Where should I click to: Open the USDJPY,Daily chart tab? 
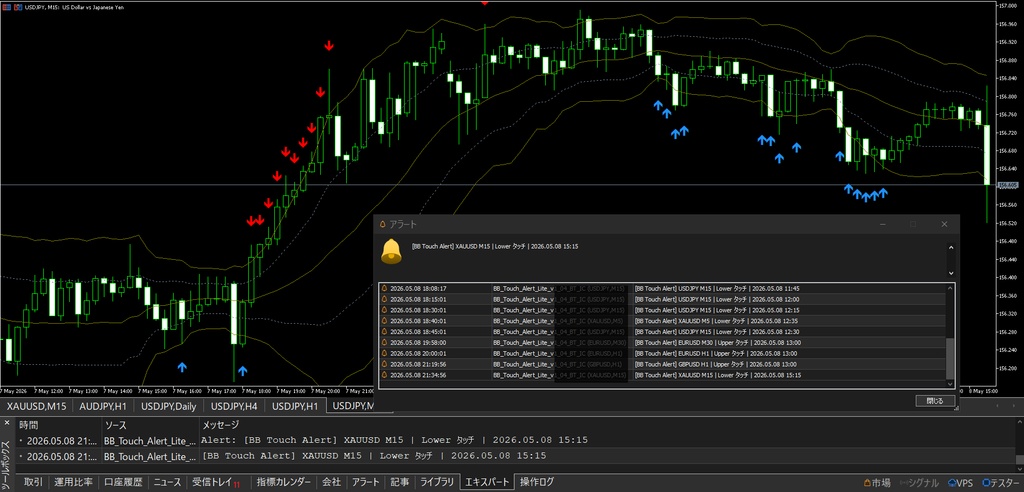pos(168,406)
